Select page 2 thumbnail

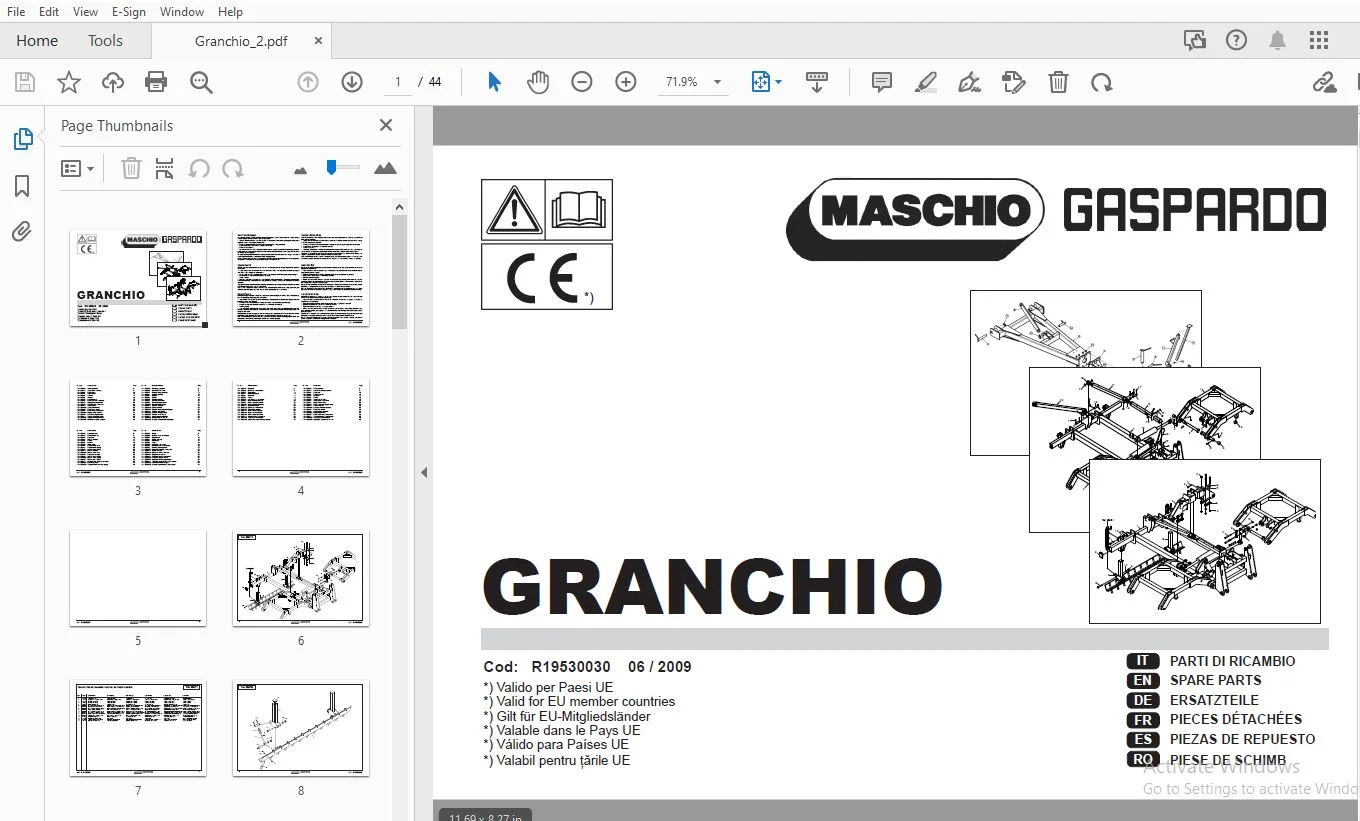(301, 278)
